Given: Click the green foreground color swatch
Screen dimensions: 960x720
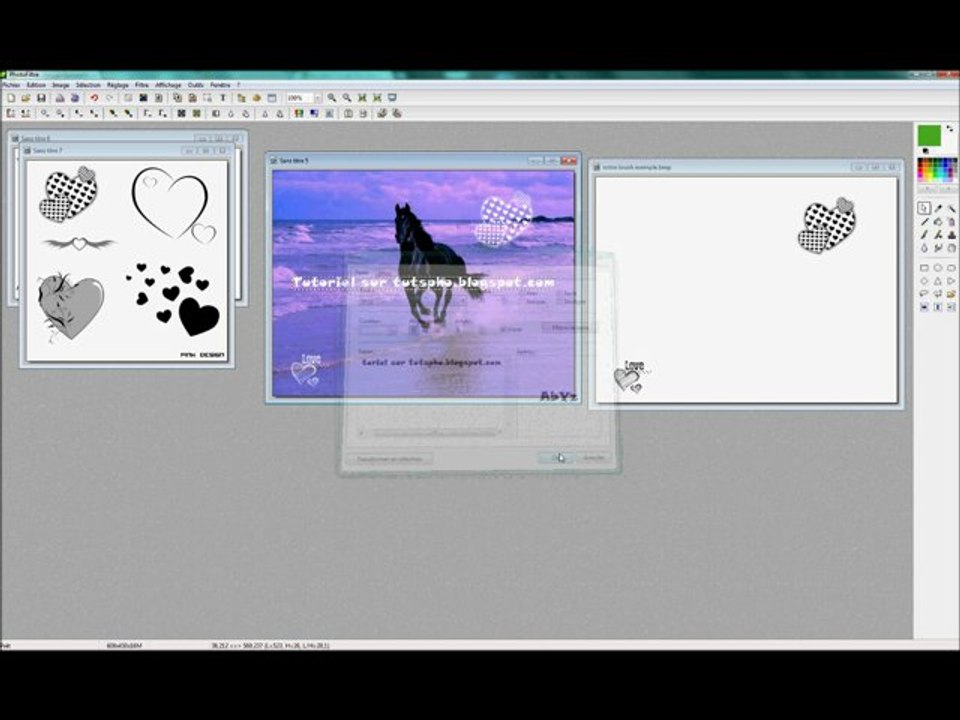Looking at the screenshot, I should pos(929,135).
